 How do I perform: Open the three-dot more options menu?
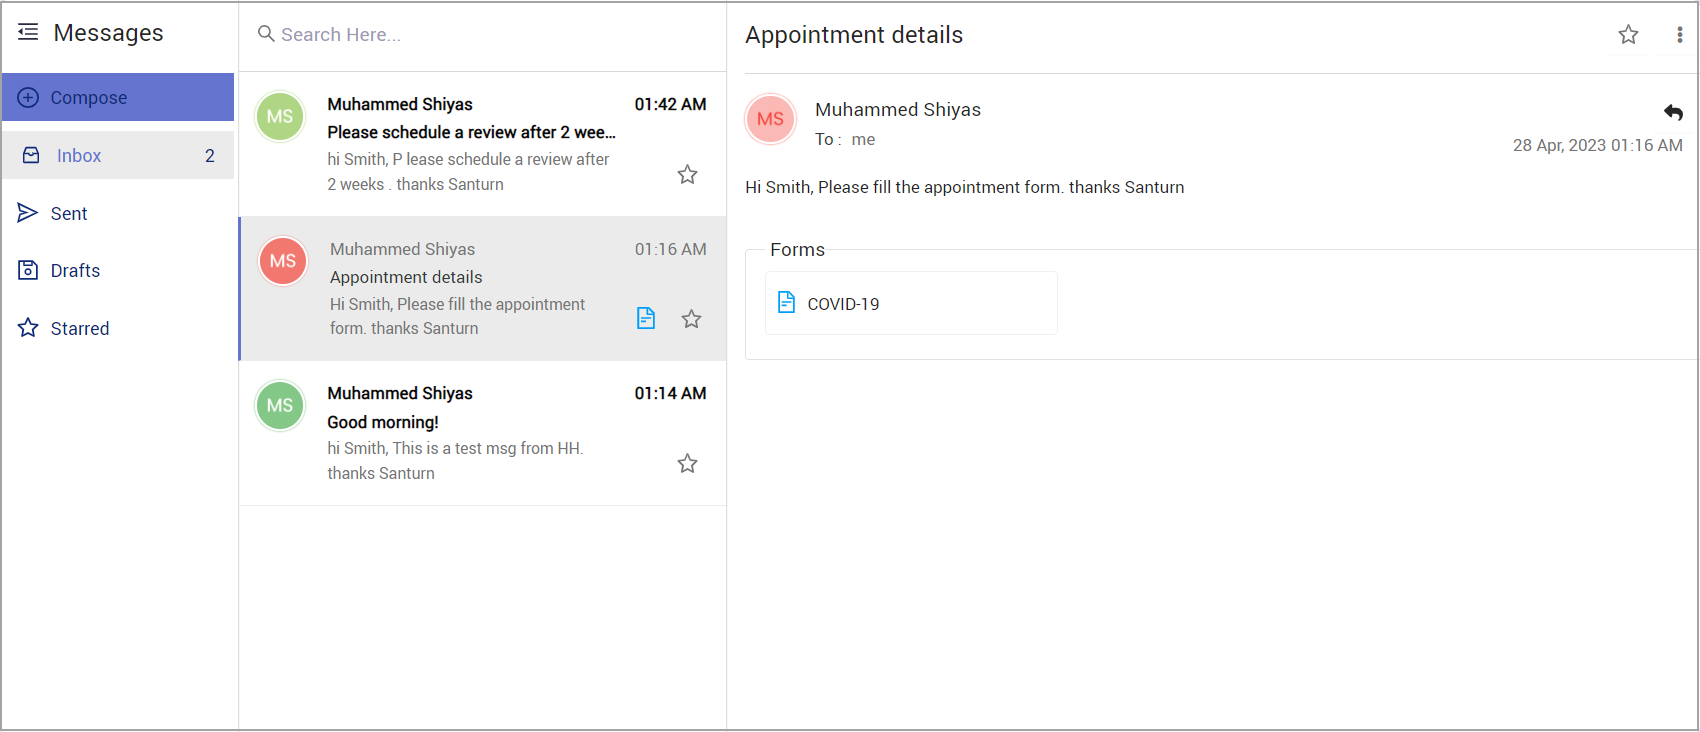coord(1679,35)
